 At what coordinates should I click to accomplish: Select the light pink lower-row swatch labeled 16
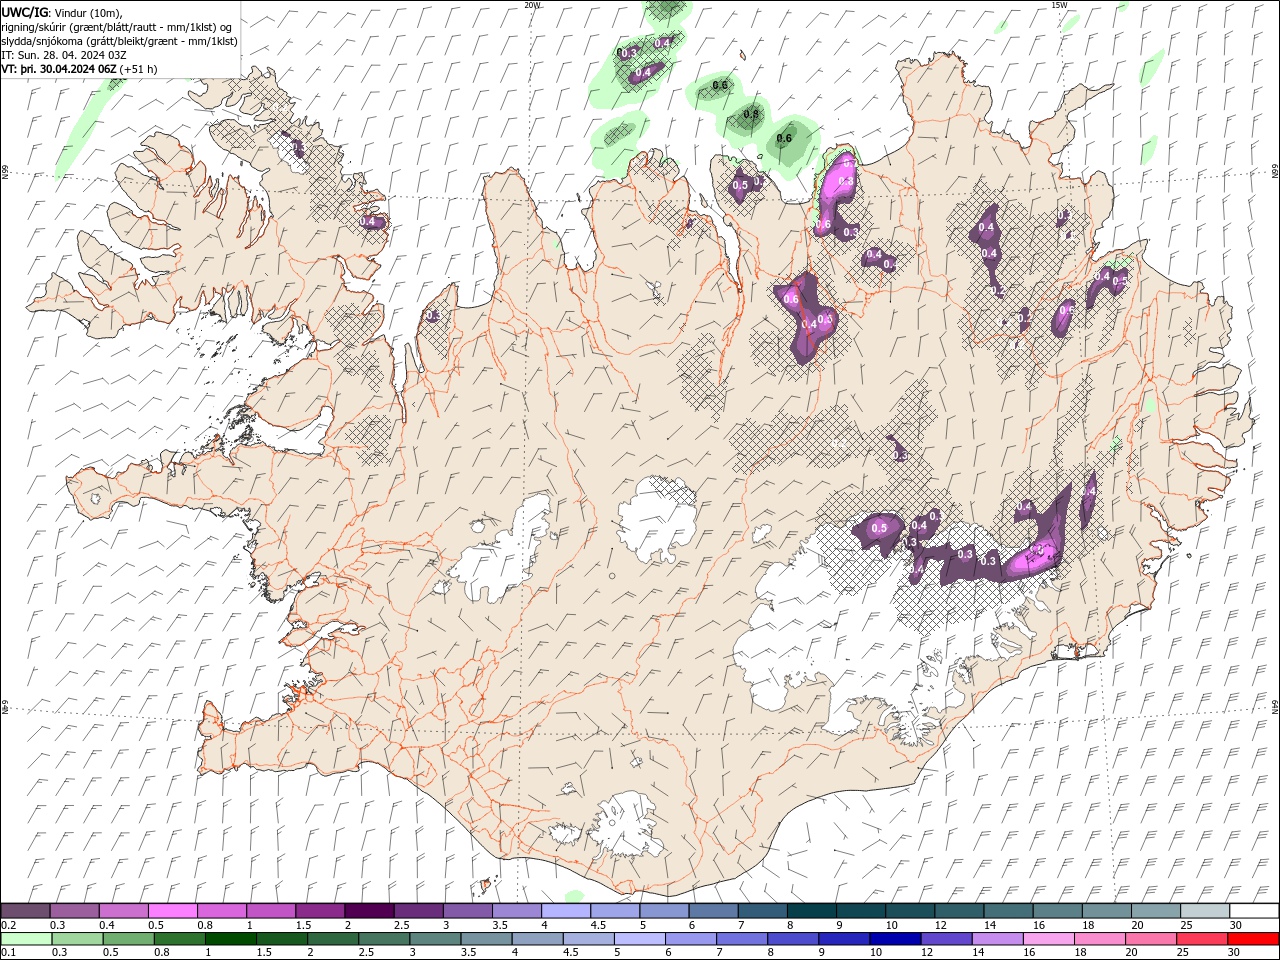coord(1049,939)
